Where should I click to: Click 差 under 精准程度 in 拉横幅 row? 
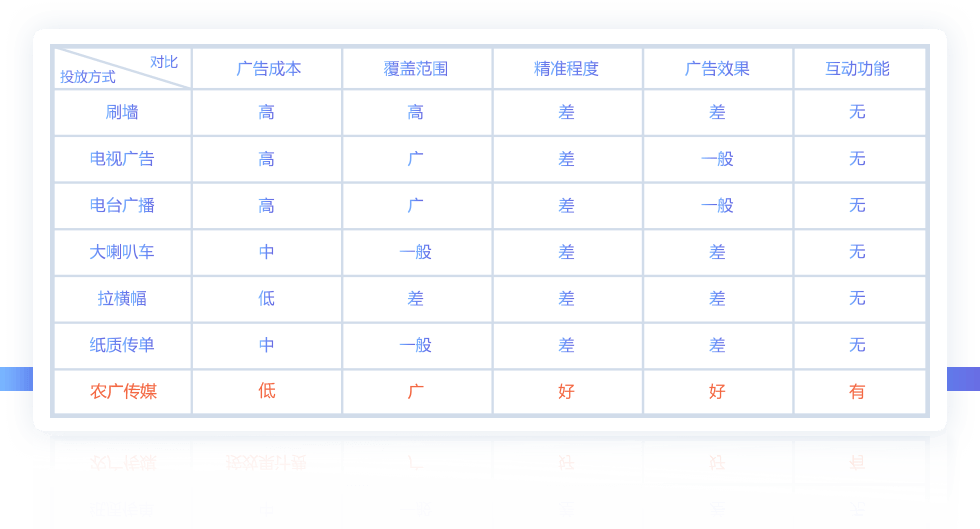click(566, 298)
